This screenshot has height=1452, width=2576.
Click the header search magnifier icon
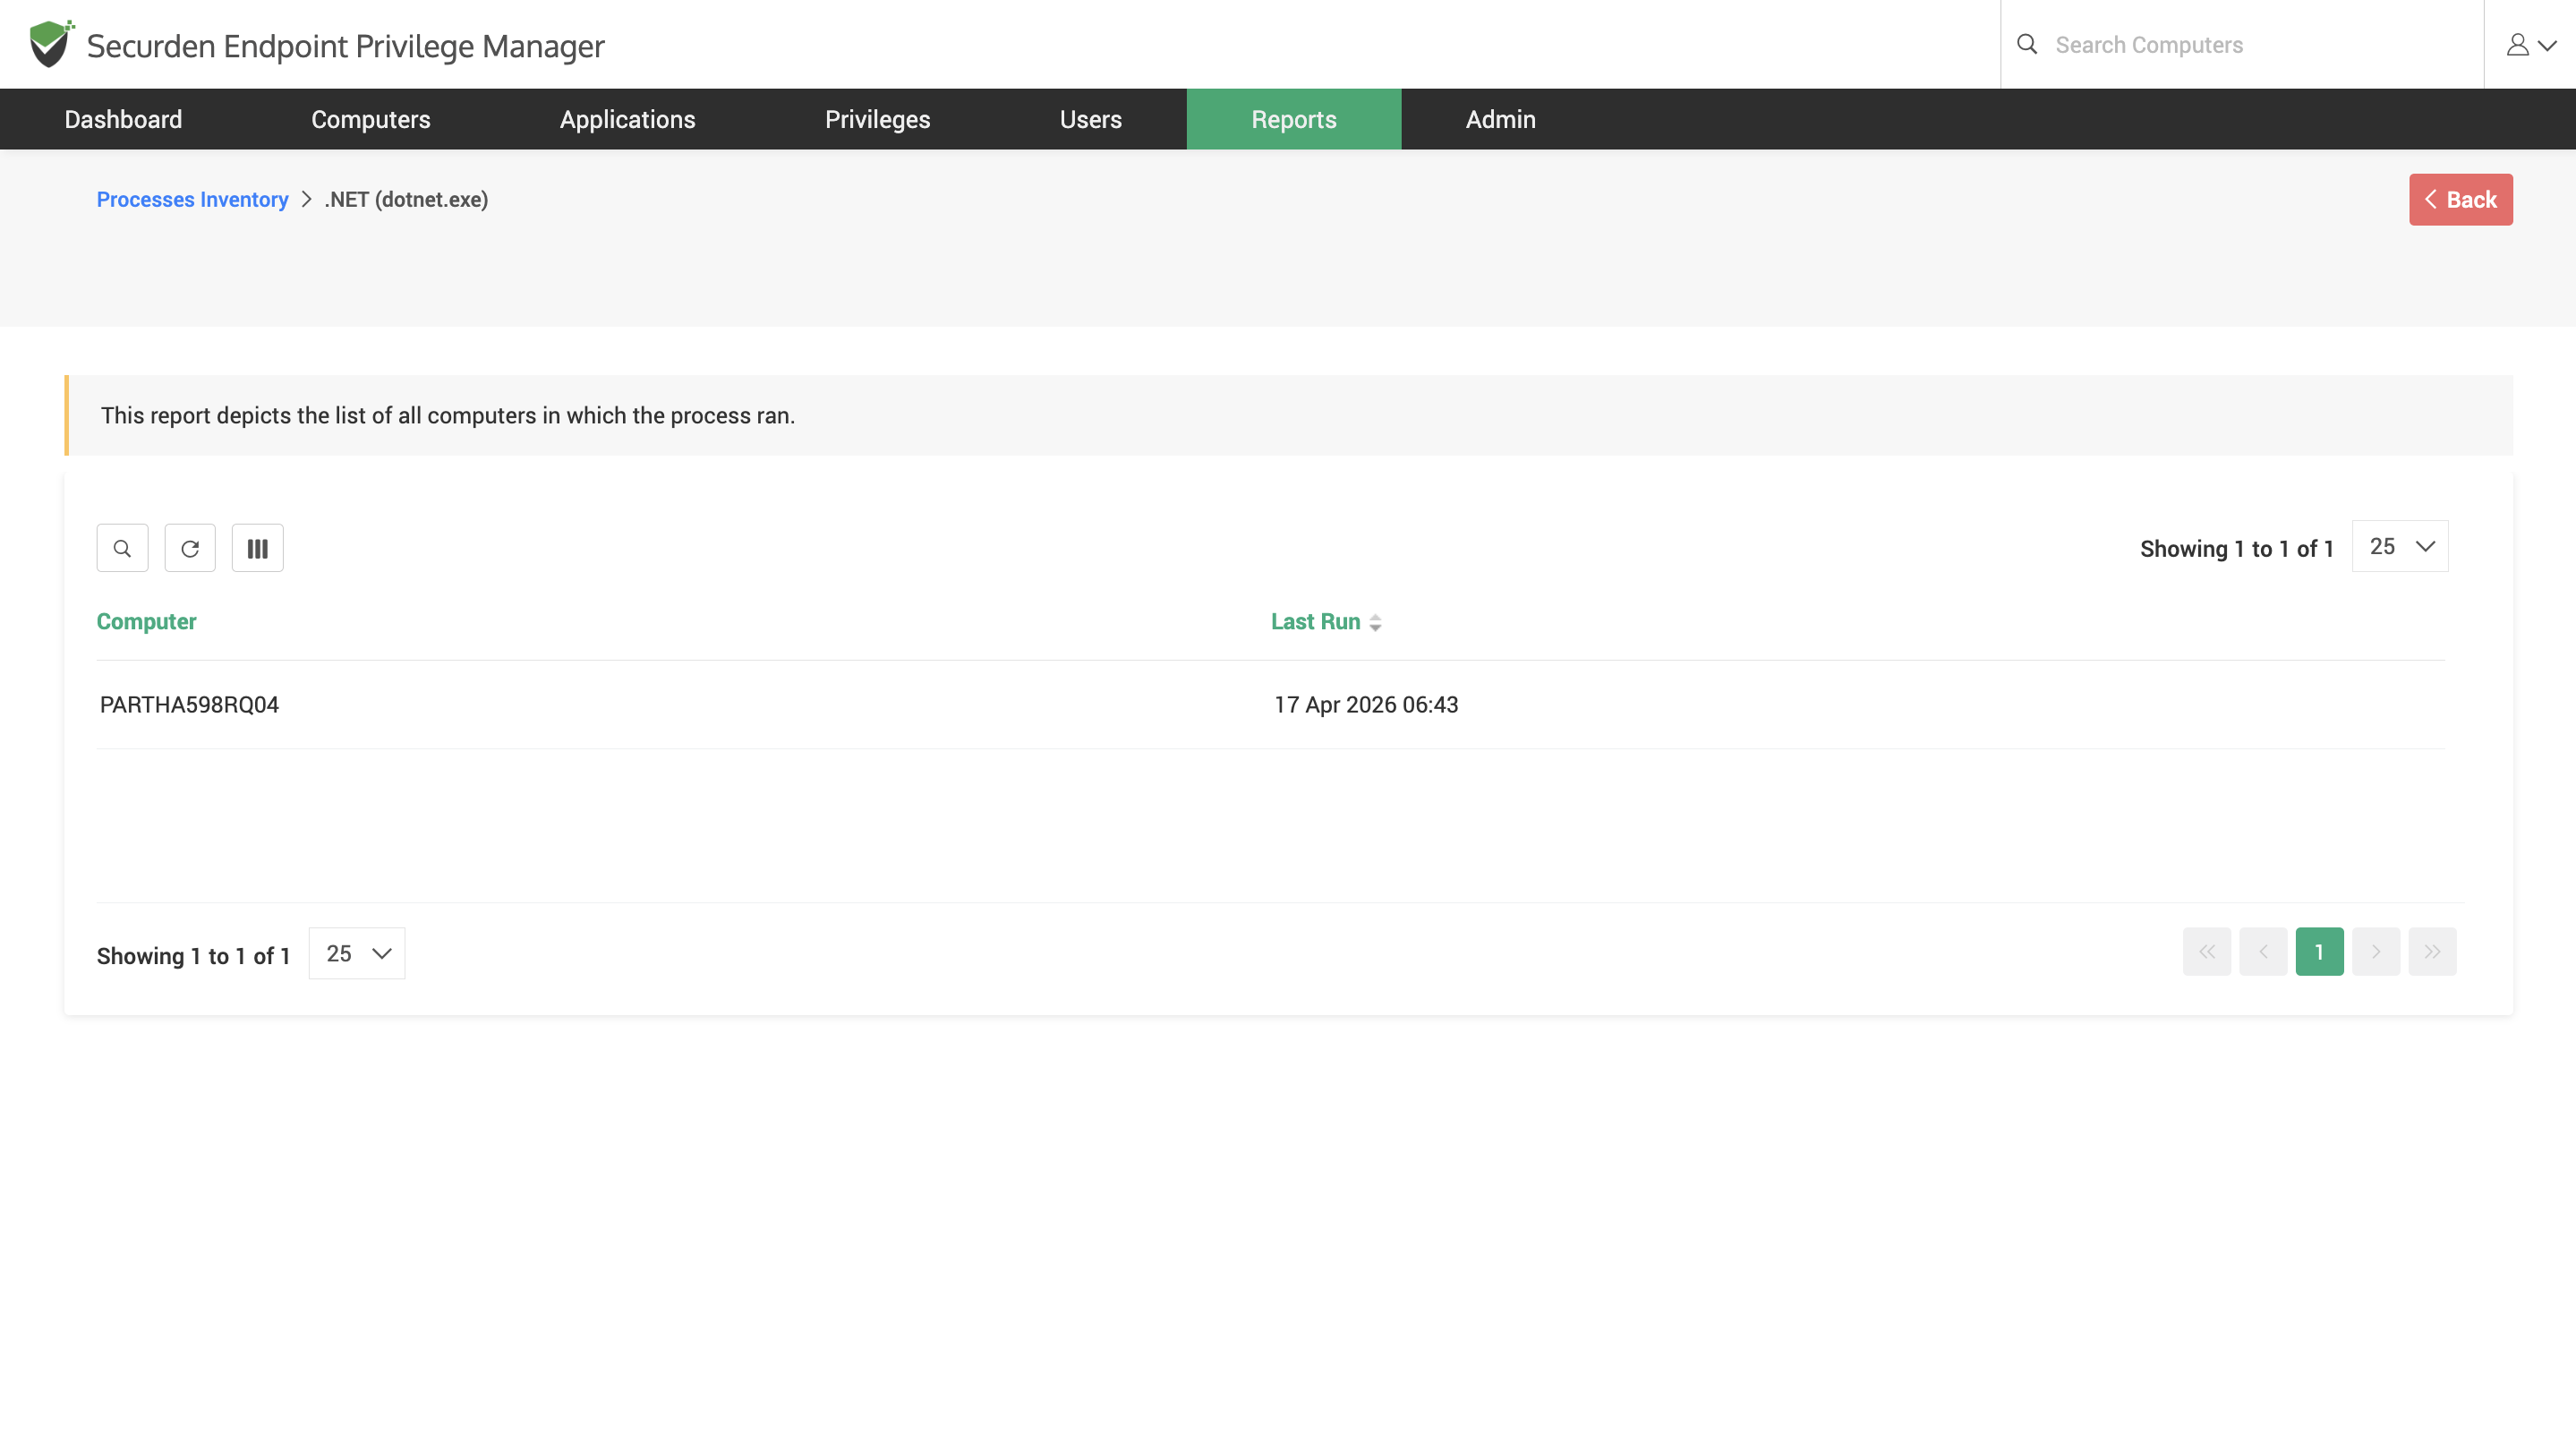tap(2027, 44)
